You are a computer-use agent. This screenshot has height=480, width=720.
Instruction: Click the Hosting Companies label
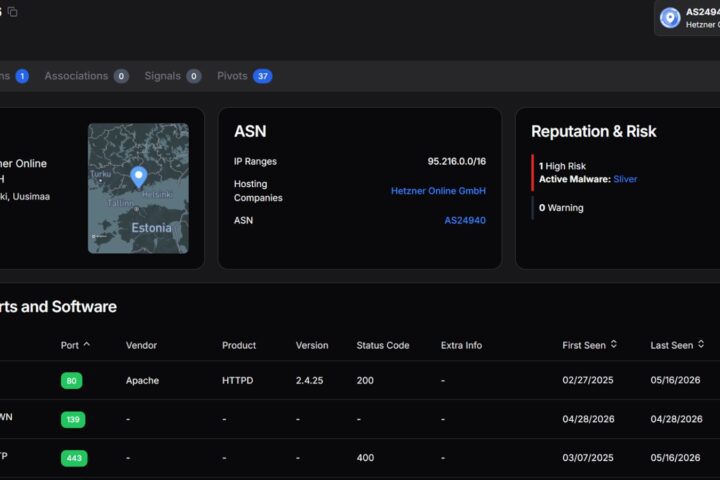tap(258, 191)
